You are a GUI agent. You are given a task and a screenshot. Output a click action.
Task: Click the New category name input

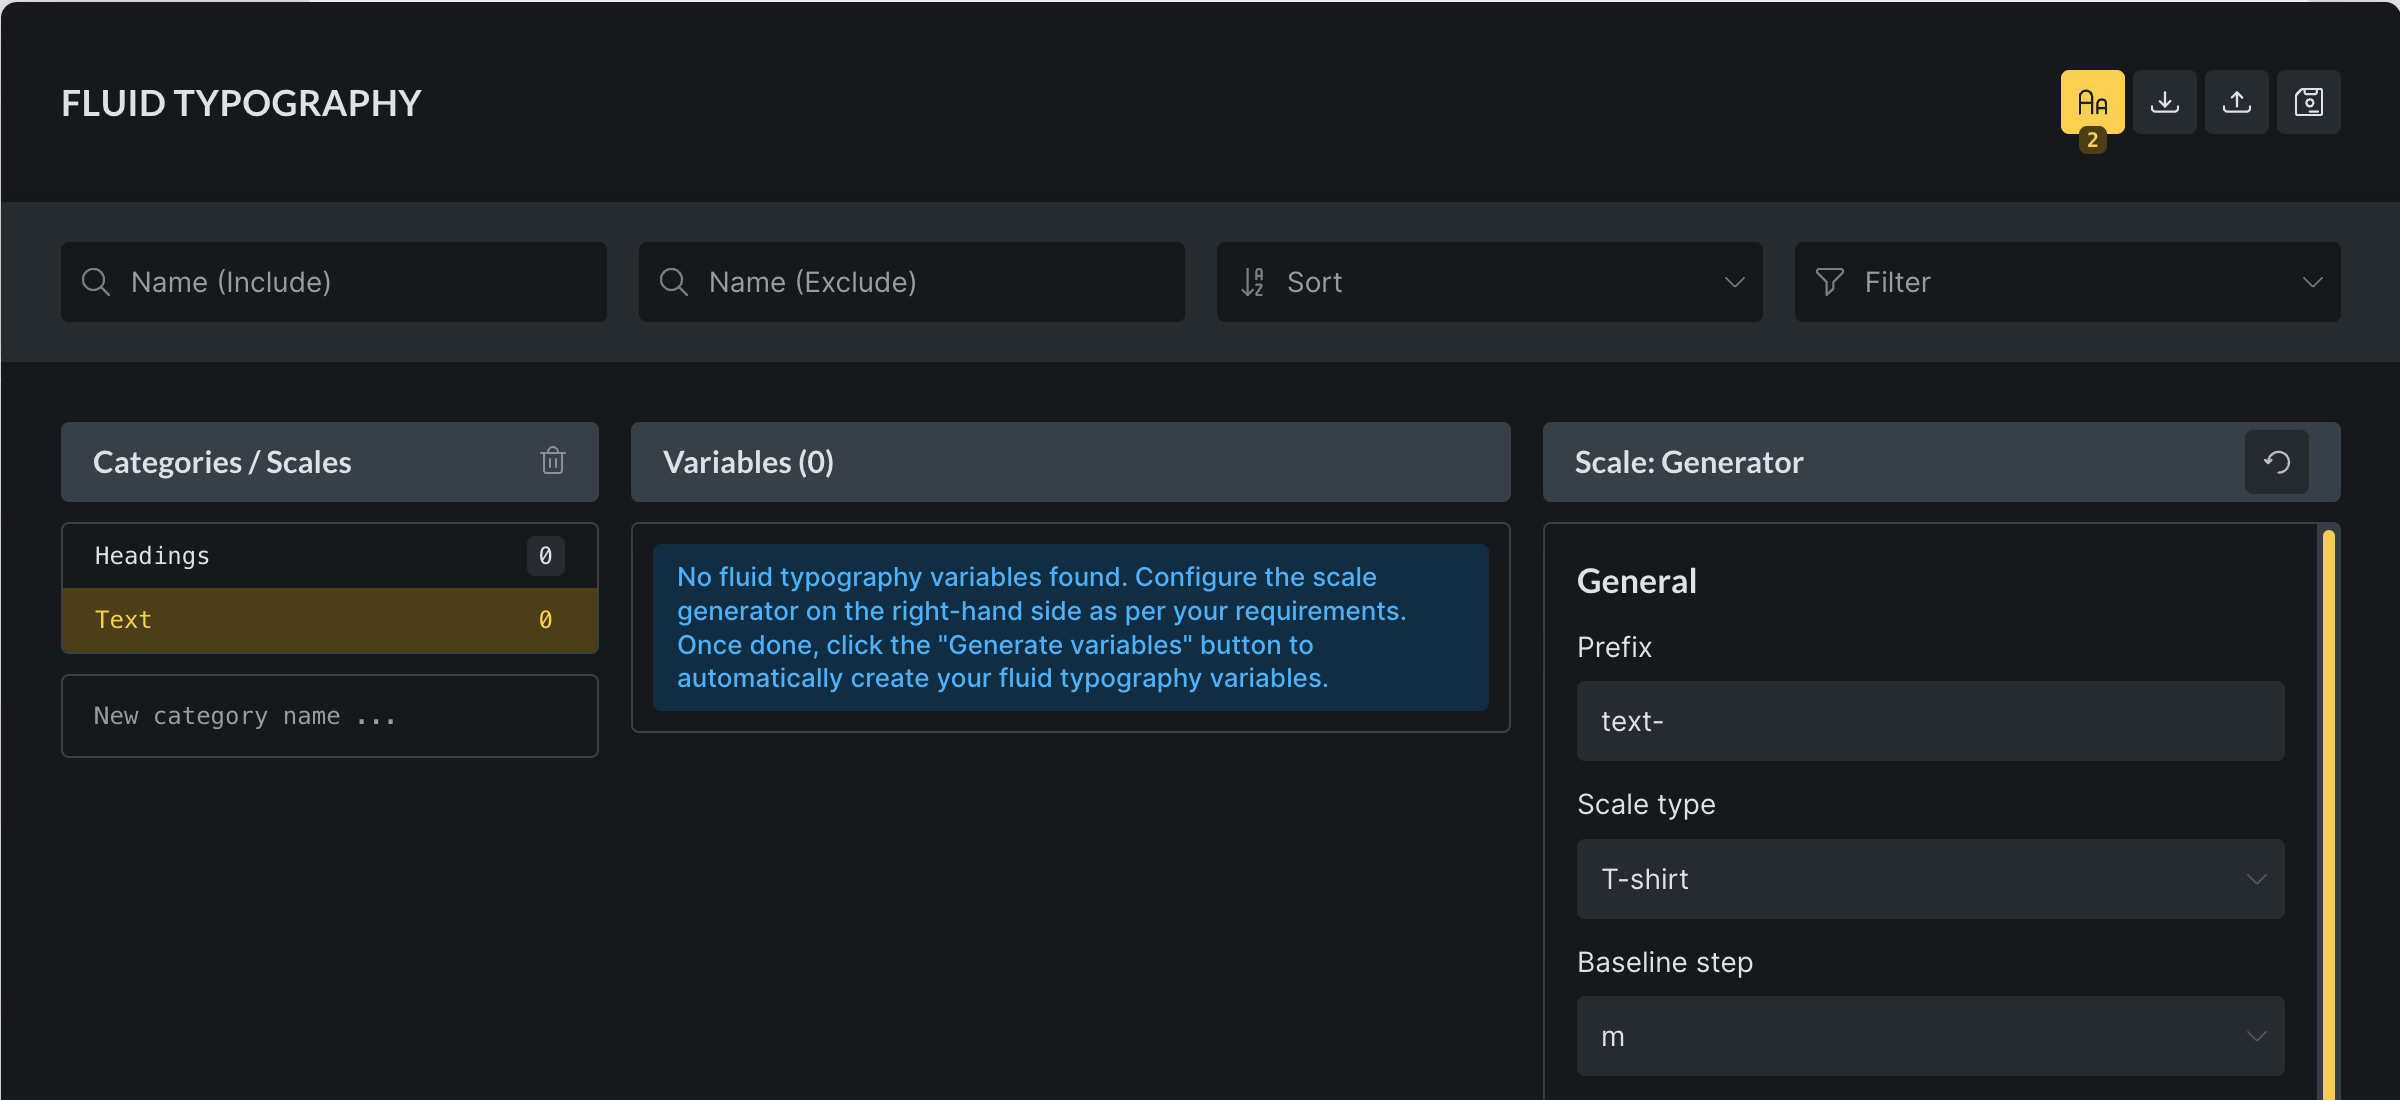pyautogui.click(x=330, y=716)
